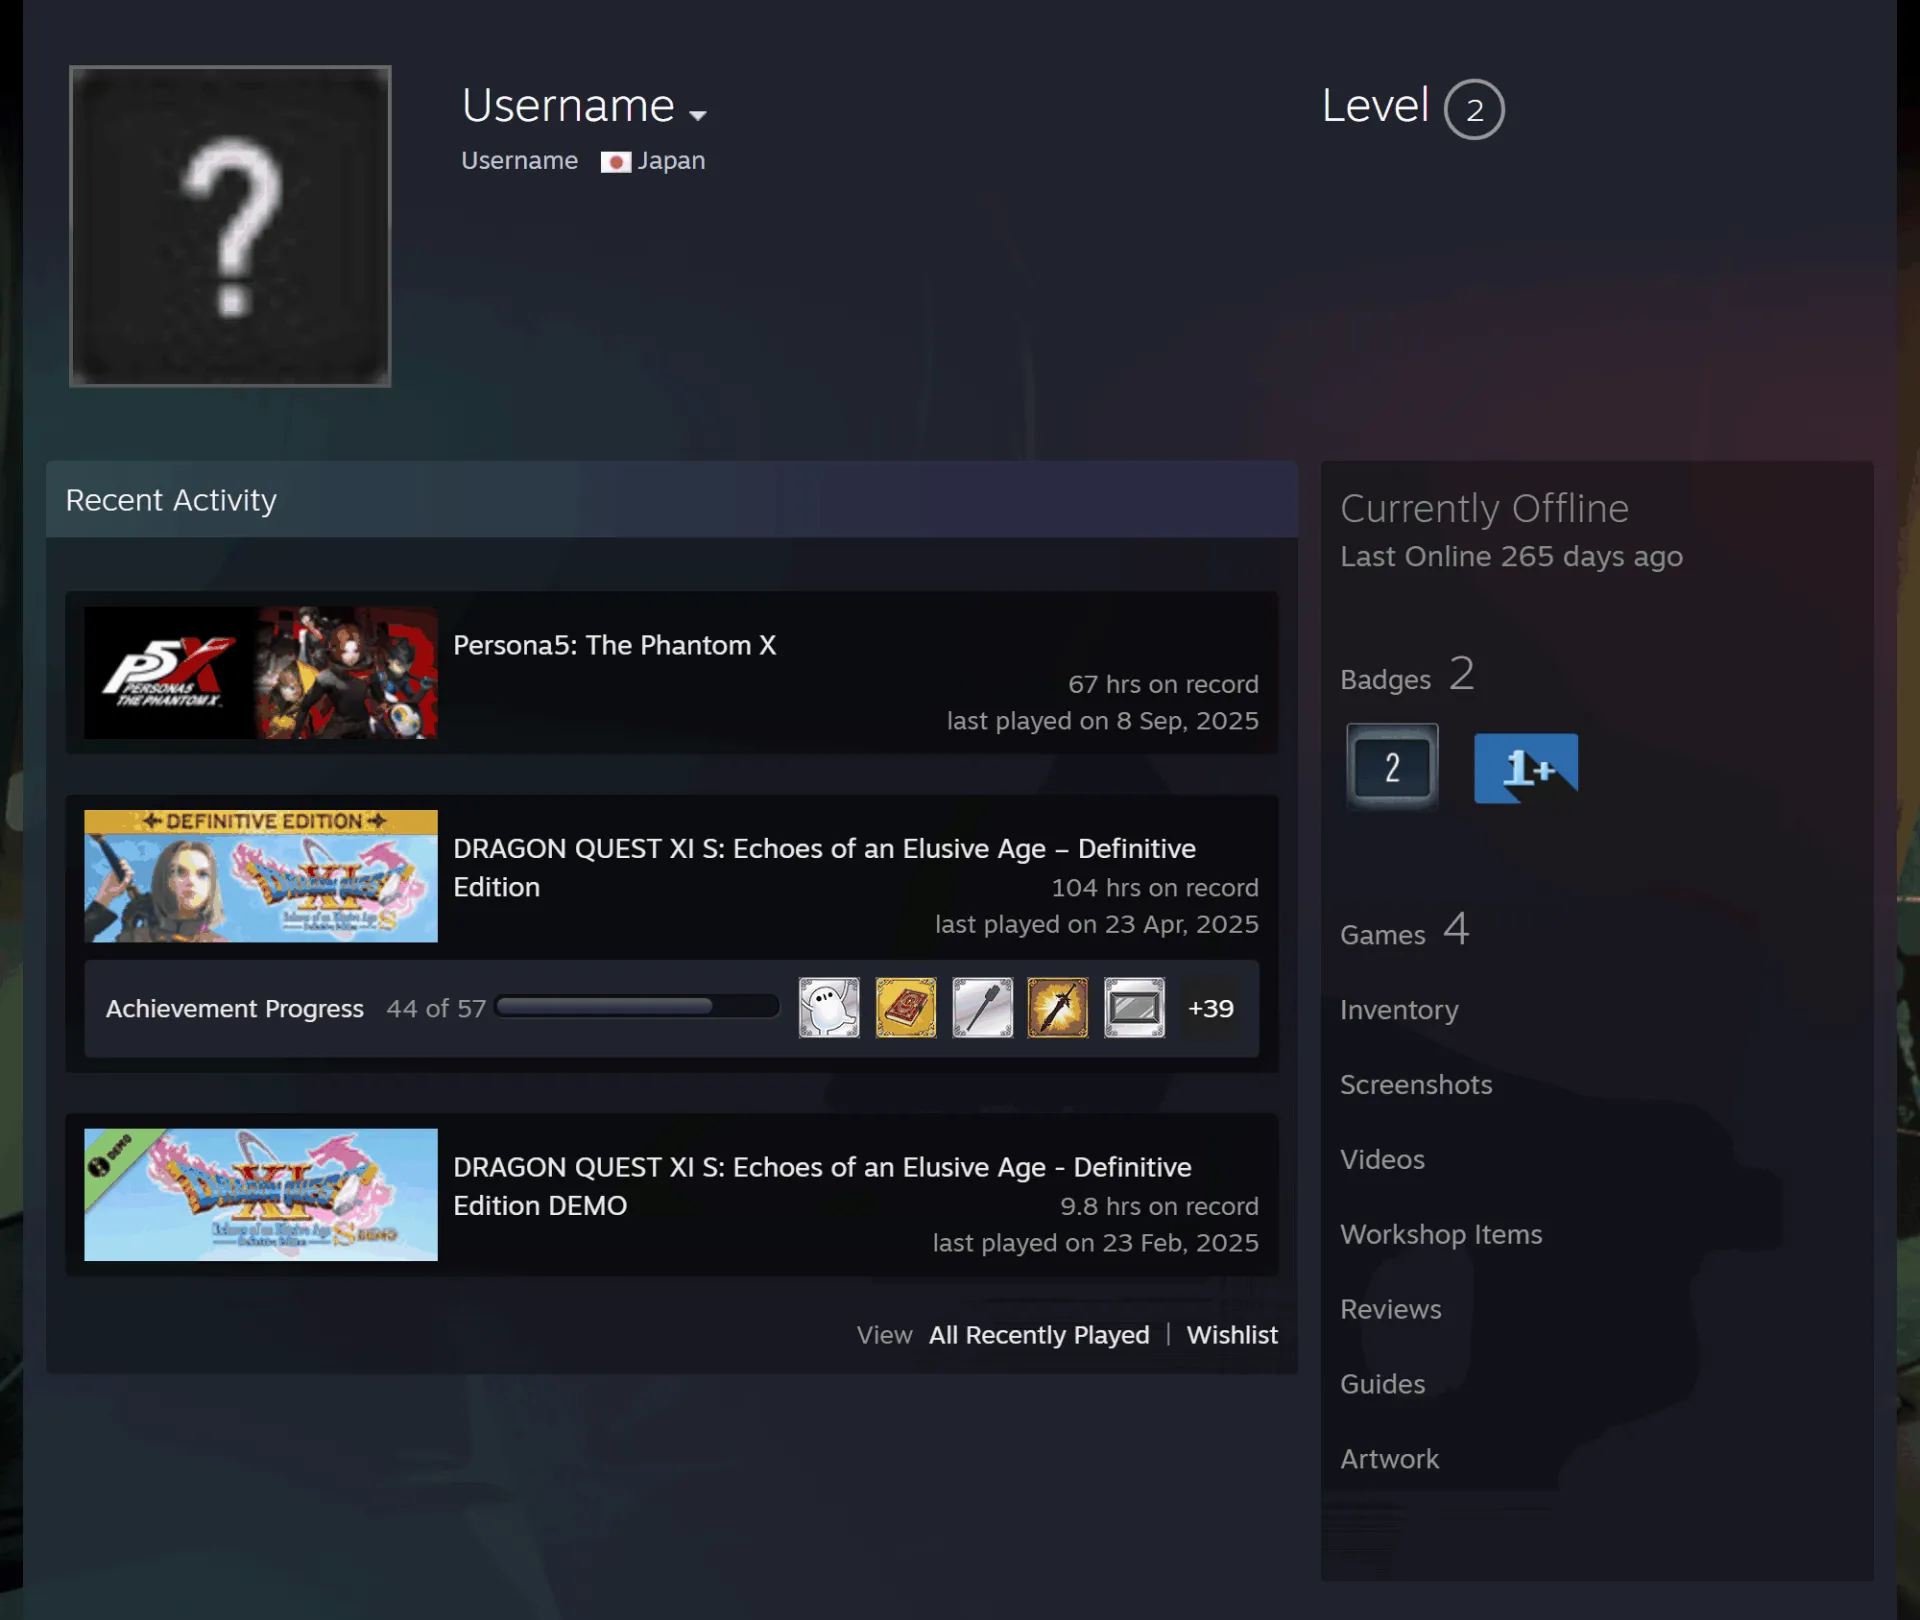Open the Guides link
Image resolution: width=1920 pixels, height=1620 pixels.
coord(1382,1385)
